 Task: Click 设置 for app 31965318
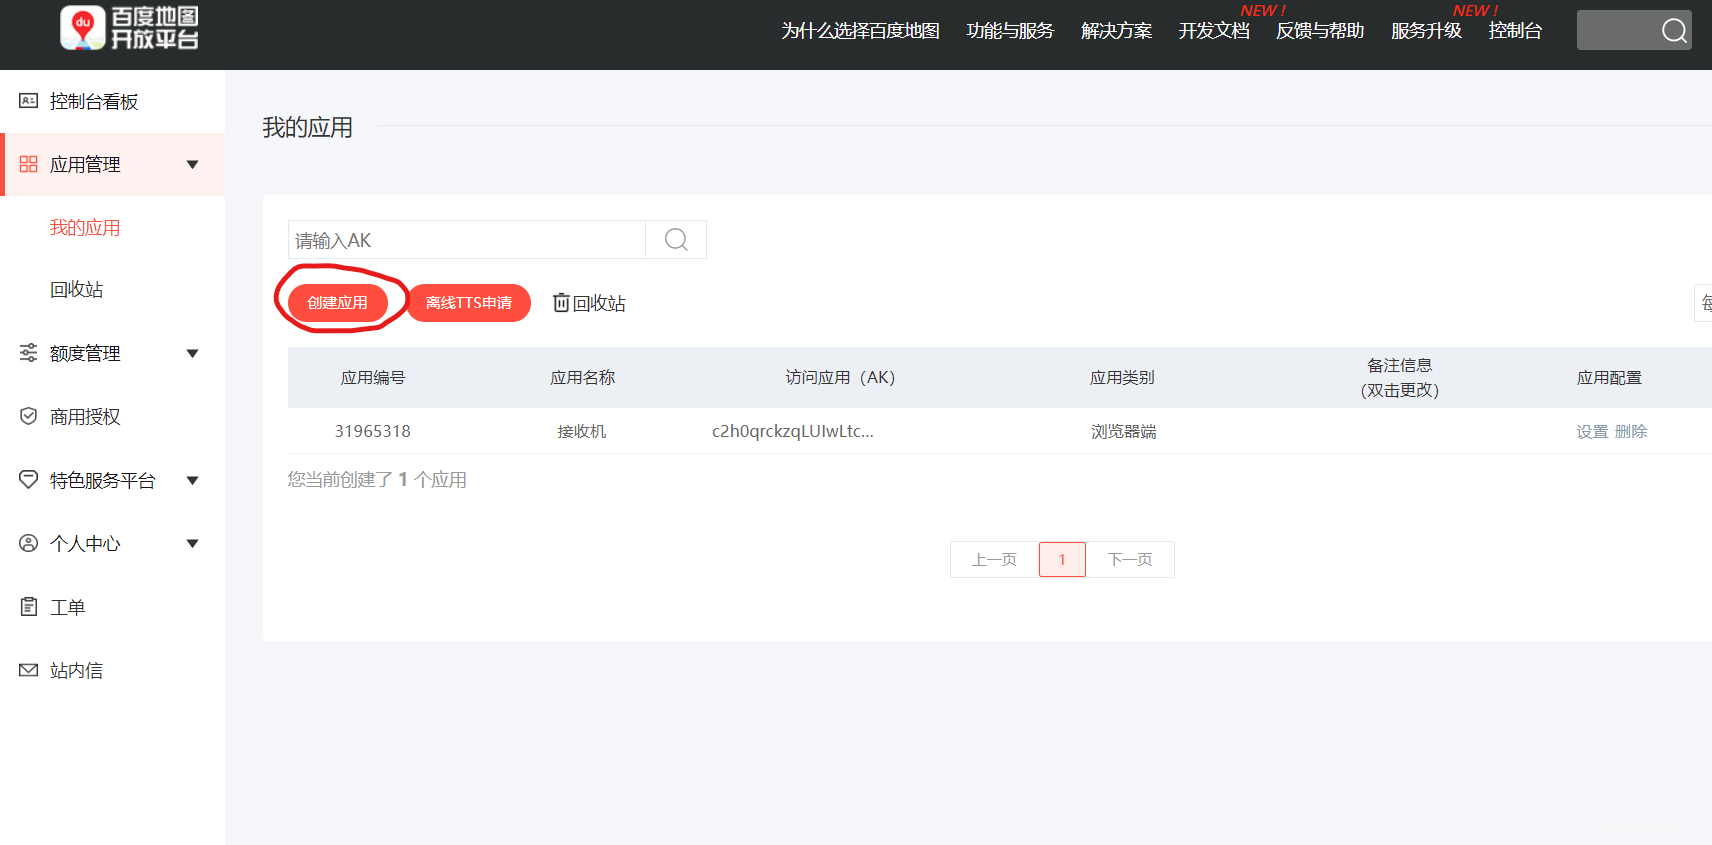tap(1592, 431)
